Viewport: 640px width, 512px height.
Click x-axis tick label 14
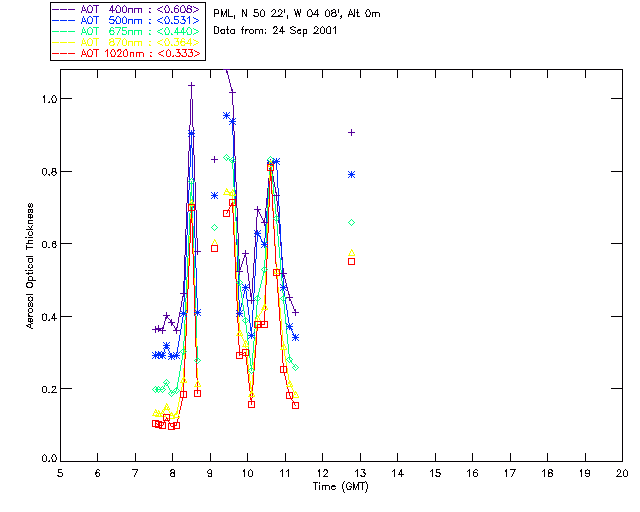coord(398,473)
